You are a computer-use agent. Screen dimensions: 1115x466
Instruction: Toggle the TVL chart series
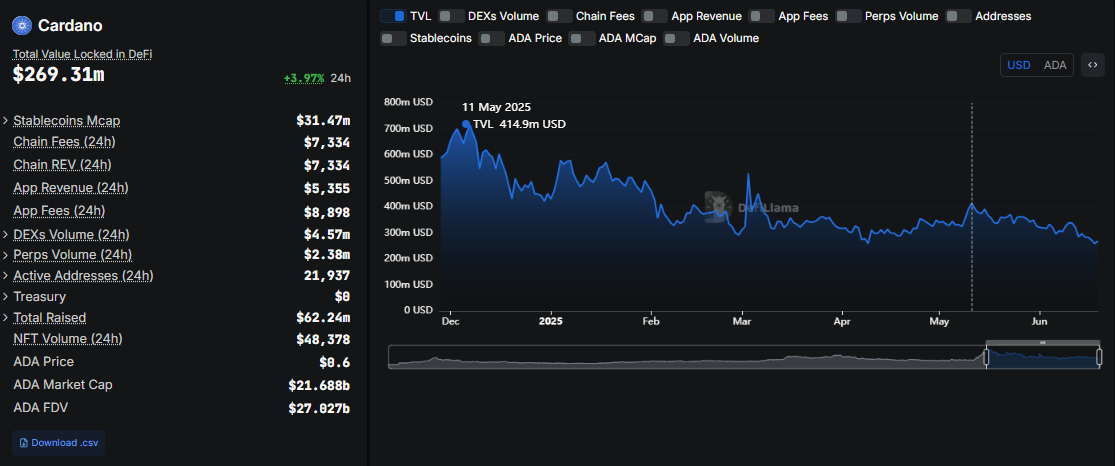pos(393,16)
